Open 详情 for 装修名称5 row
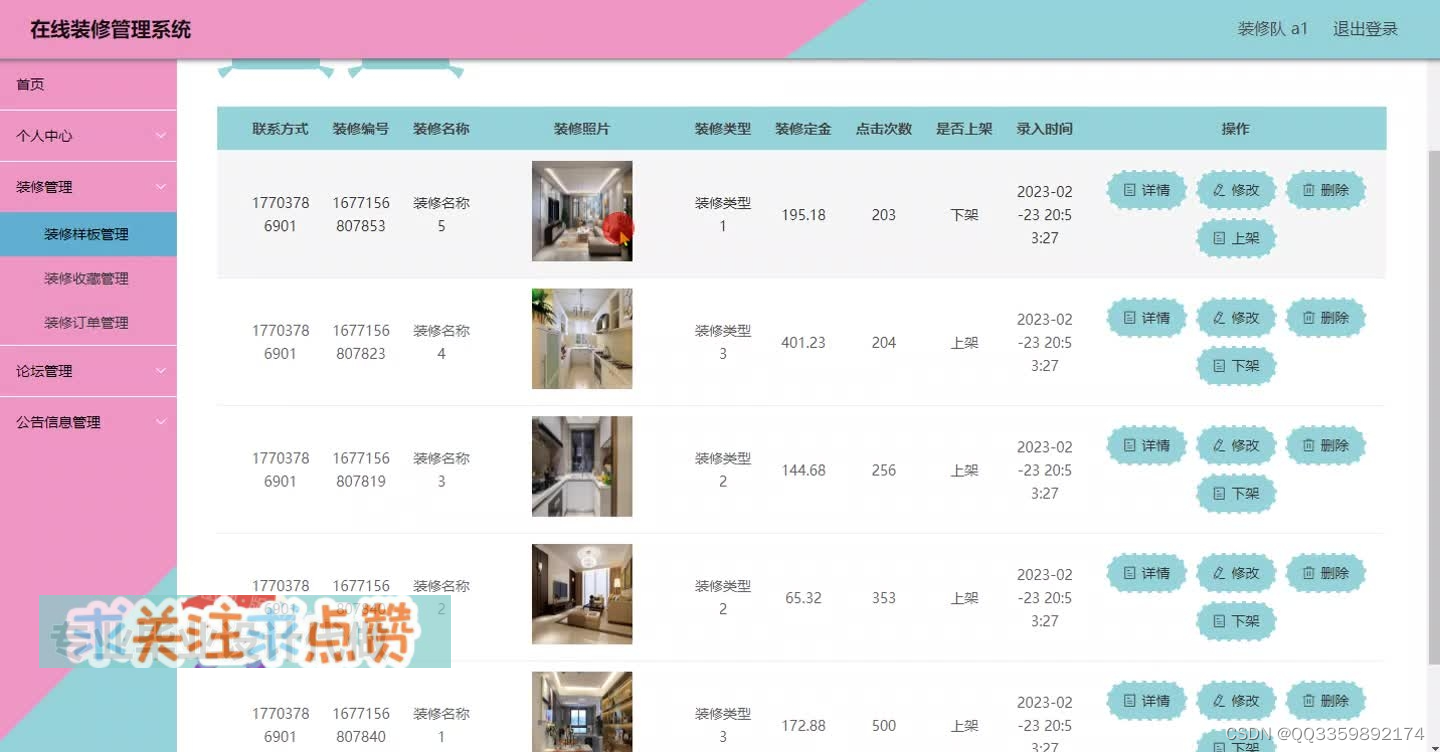 pos(1146,190)
